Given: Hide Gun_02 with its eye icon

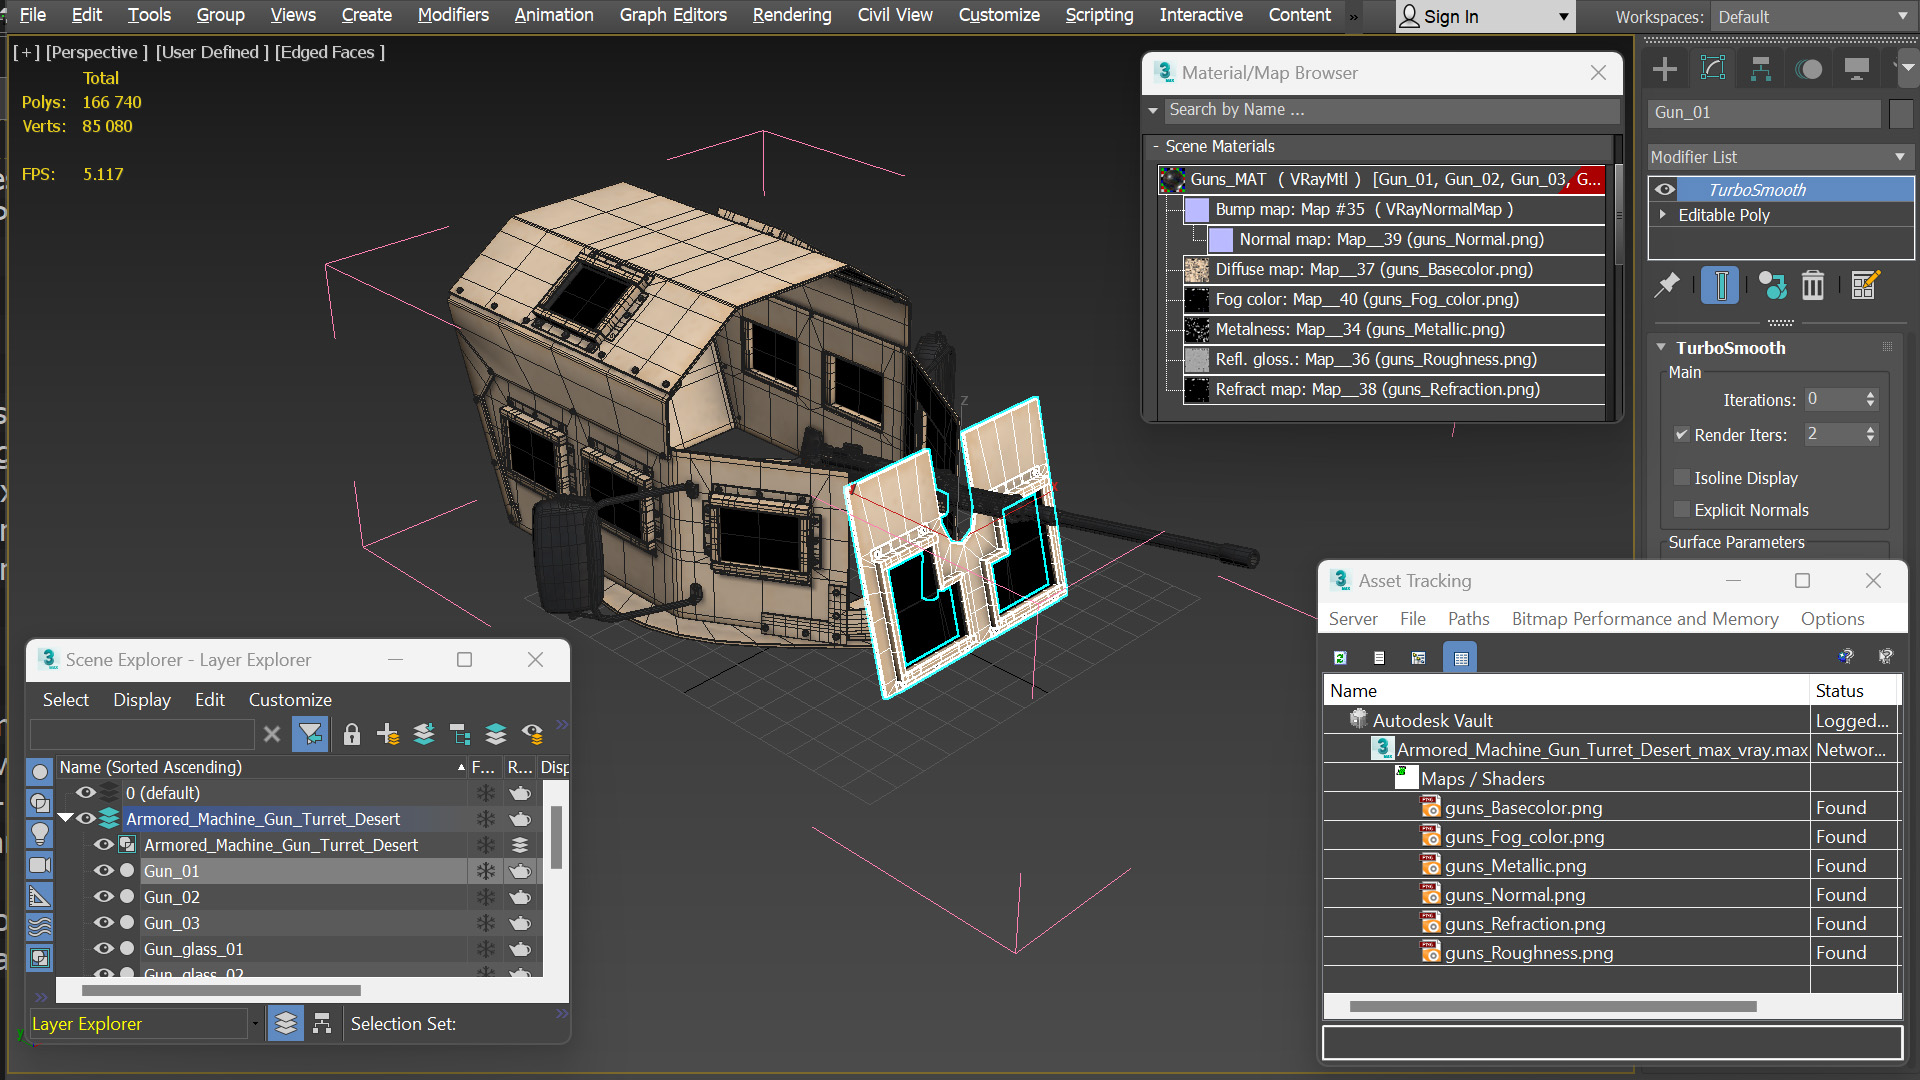Looking at the screenshot, I should [103, 897].
